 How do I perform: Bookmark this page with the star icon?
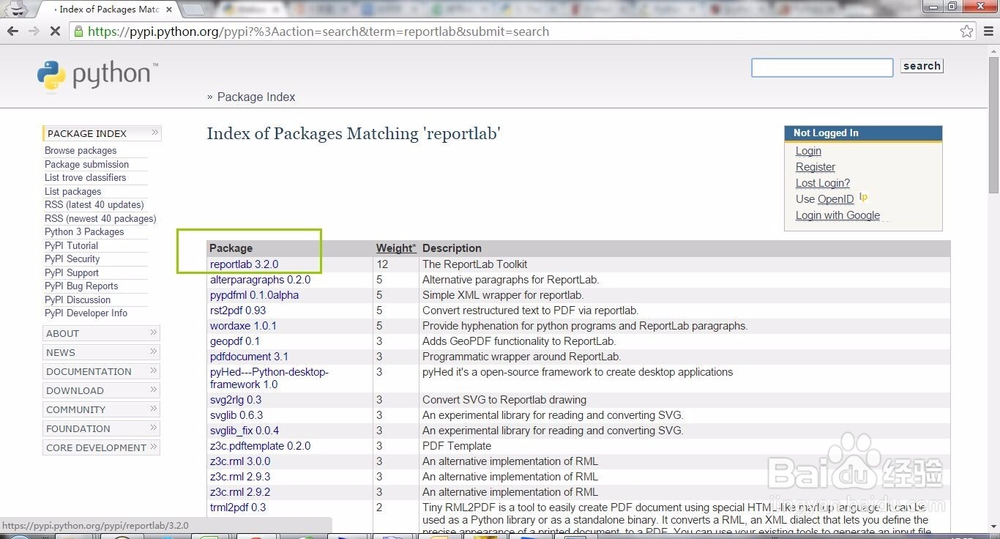pos(966,31)
